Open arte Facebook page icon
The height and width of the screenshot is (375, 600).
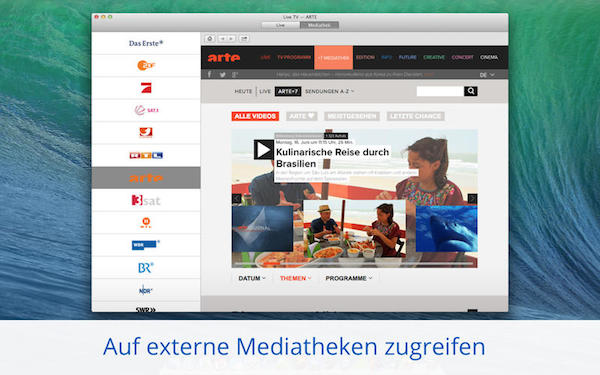coord(209,75)
